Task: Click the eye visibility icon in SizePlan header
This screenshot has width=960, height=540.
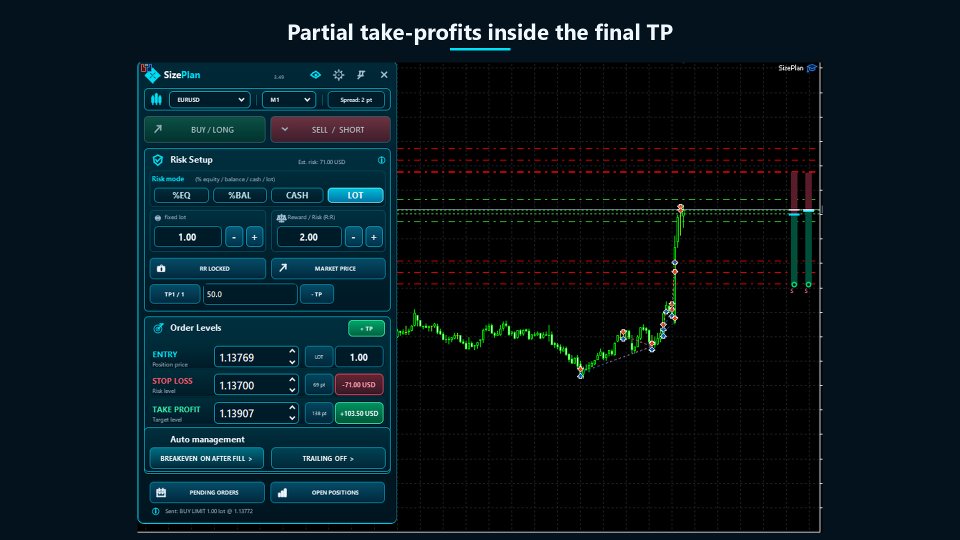Action: [x=315, y=75]
